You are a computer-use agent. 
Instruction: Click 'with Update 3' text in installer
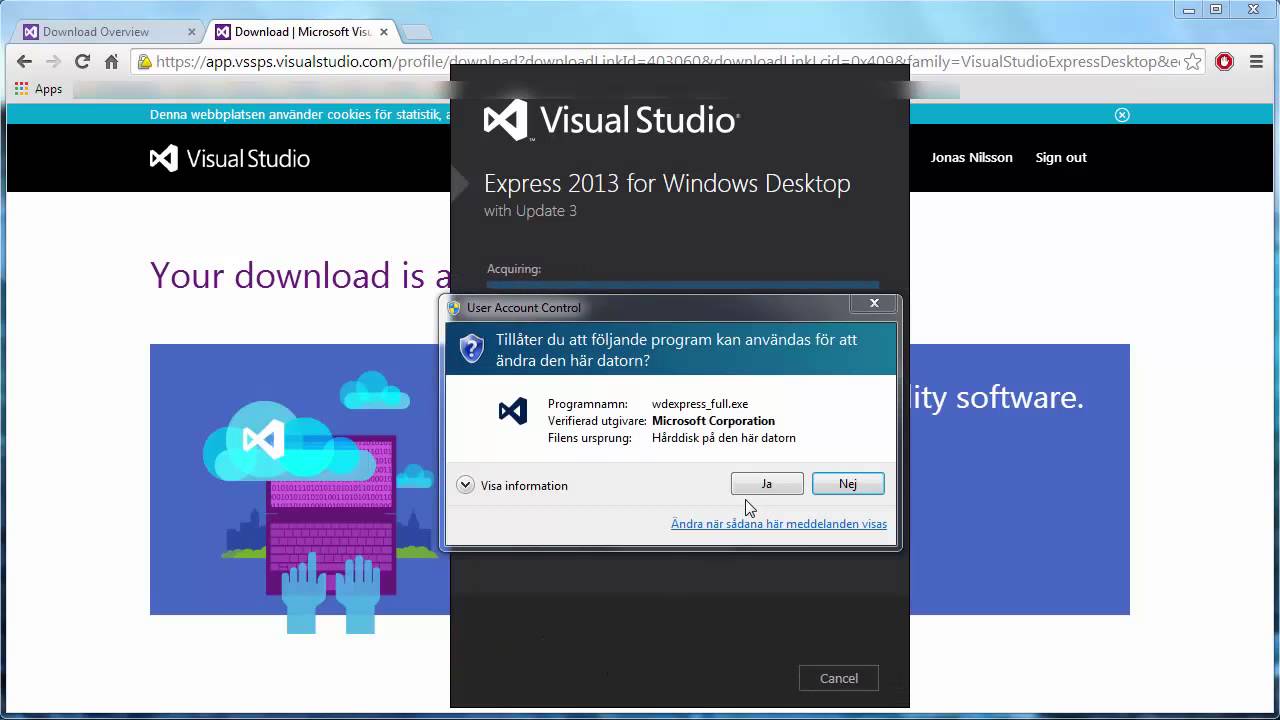[x=530, y=211]
